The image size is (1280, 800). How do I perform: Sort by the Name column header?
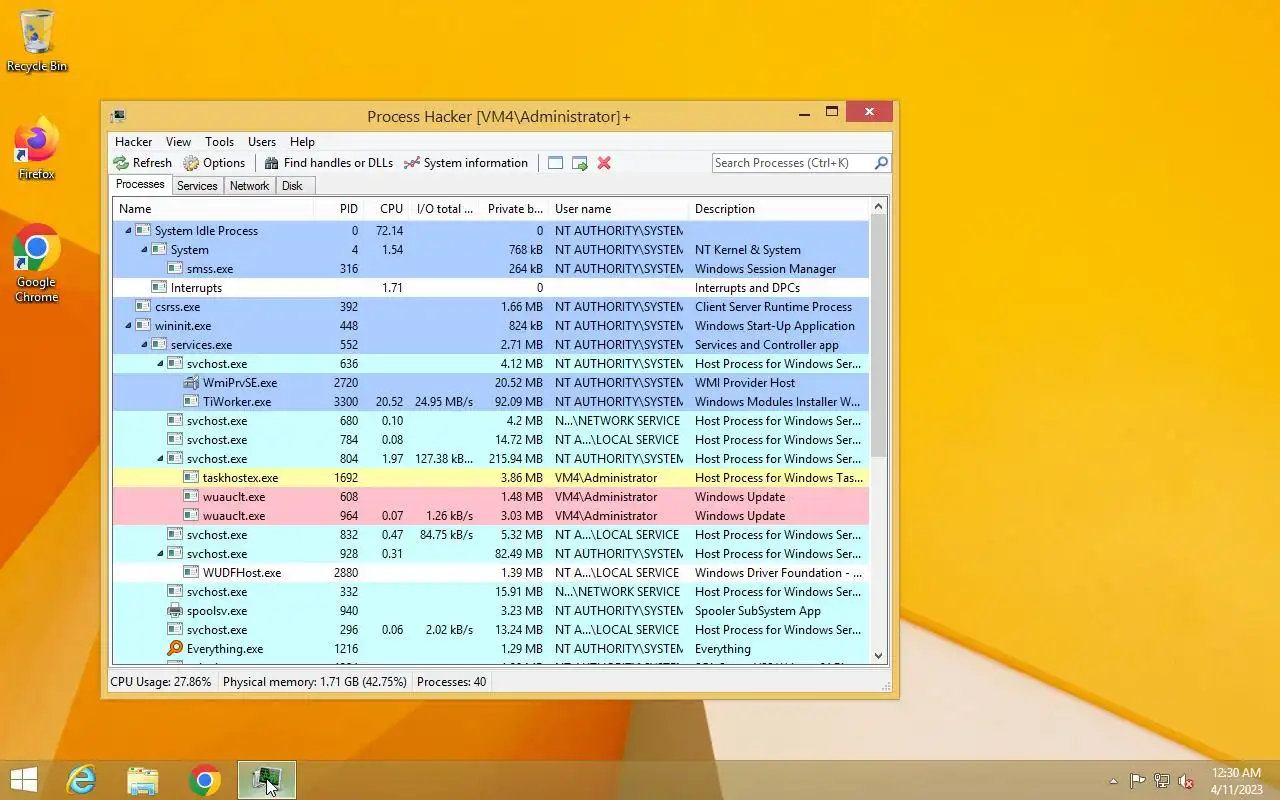click(x=213, y=209)
